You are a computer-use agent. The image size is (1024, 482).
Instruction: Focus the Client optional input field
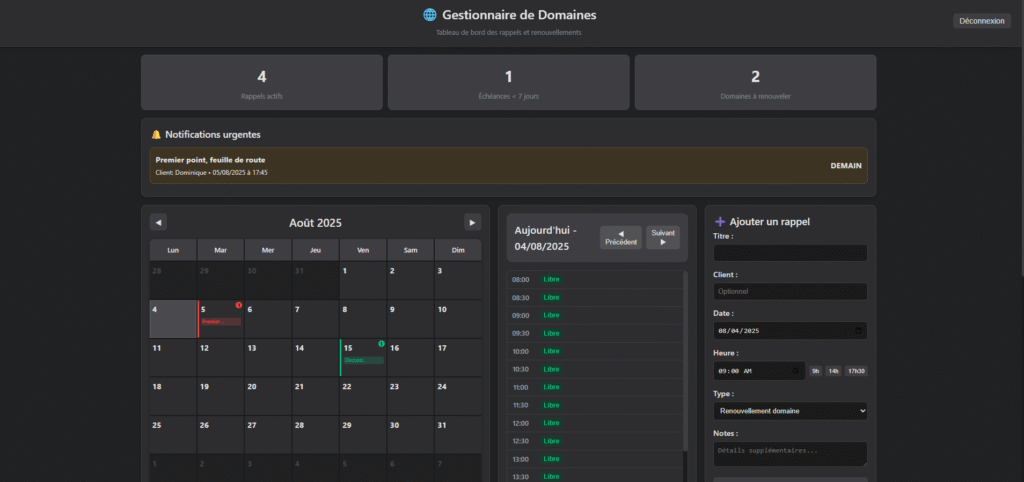click(790, 291)
